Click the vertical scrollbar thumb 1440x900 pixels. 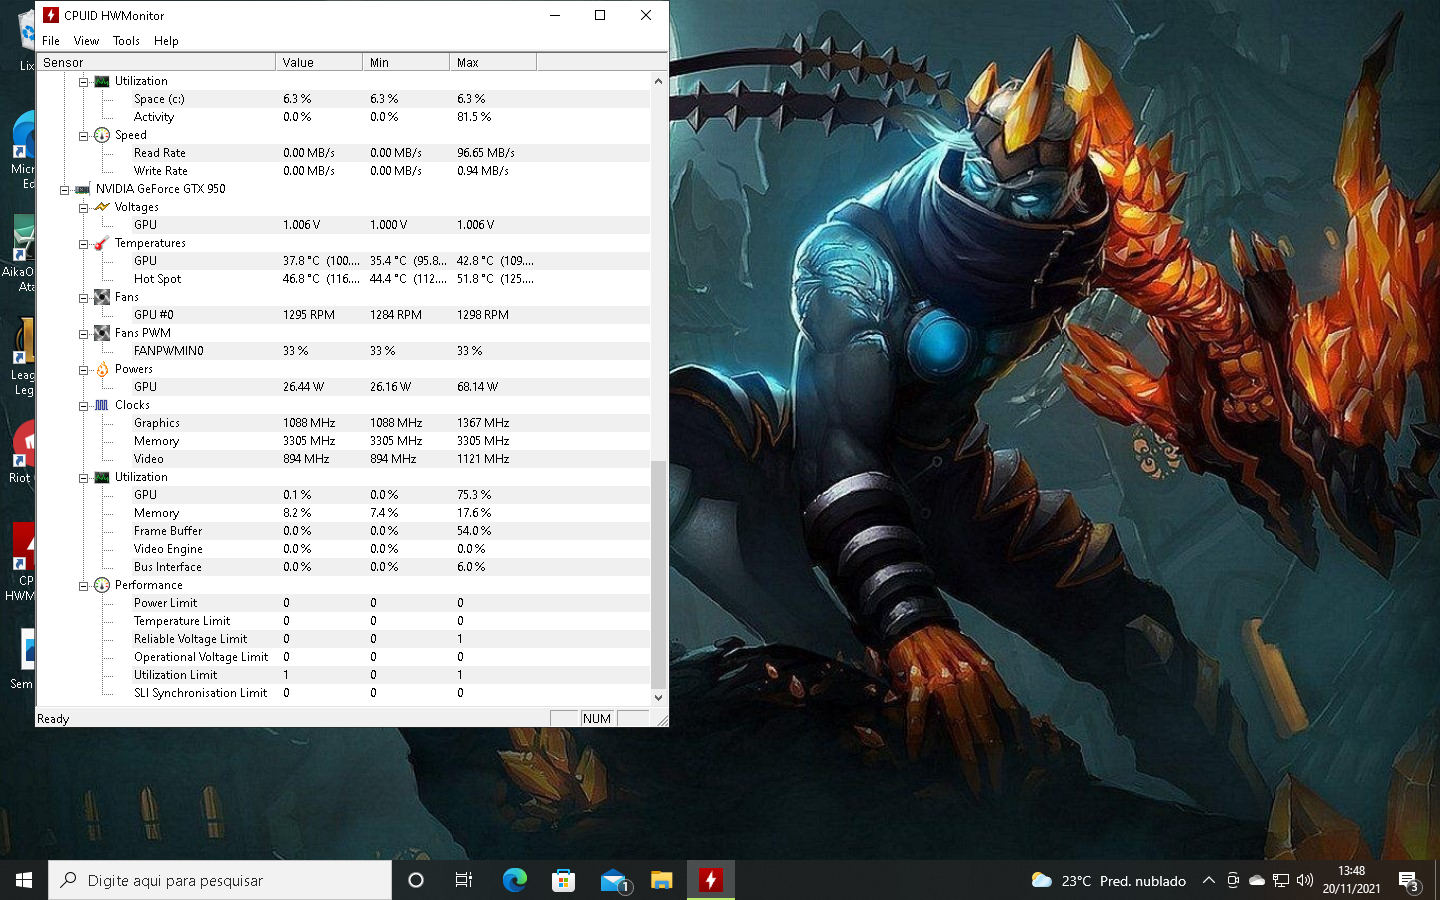pos(658,575)
